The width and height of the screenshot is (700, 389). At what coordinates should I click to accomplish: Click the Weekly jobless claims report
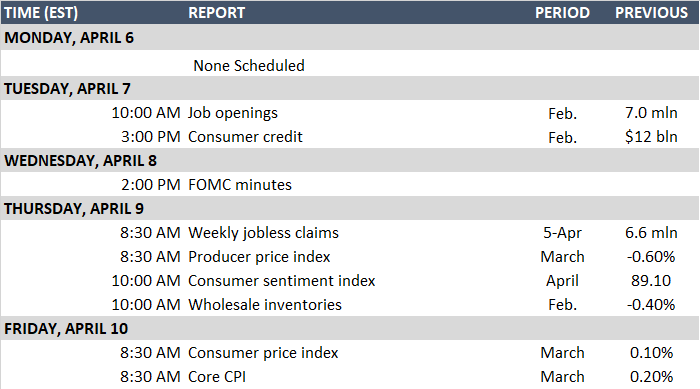pos(263,233)
